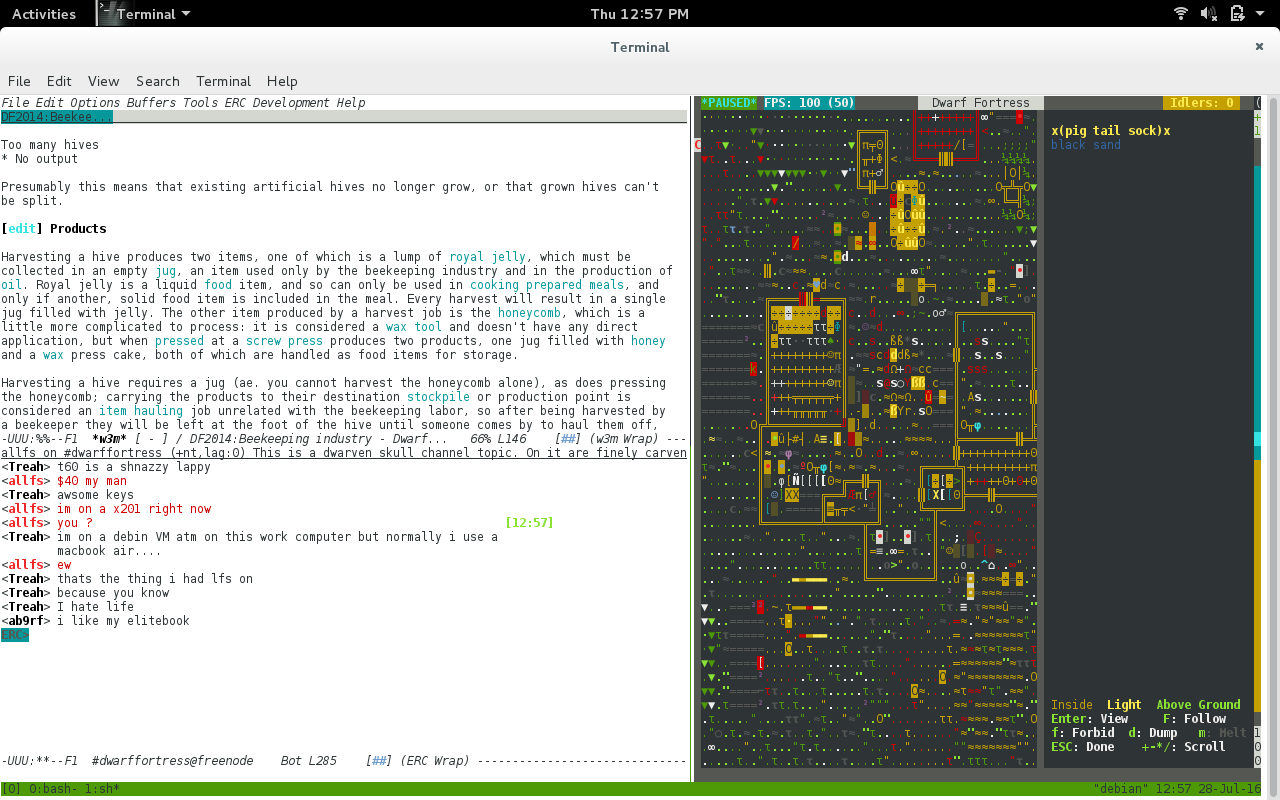Click the Enter: View option
Screen dimensions: 1280x800
tap(1089, 719)
